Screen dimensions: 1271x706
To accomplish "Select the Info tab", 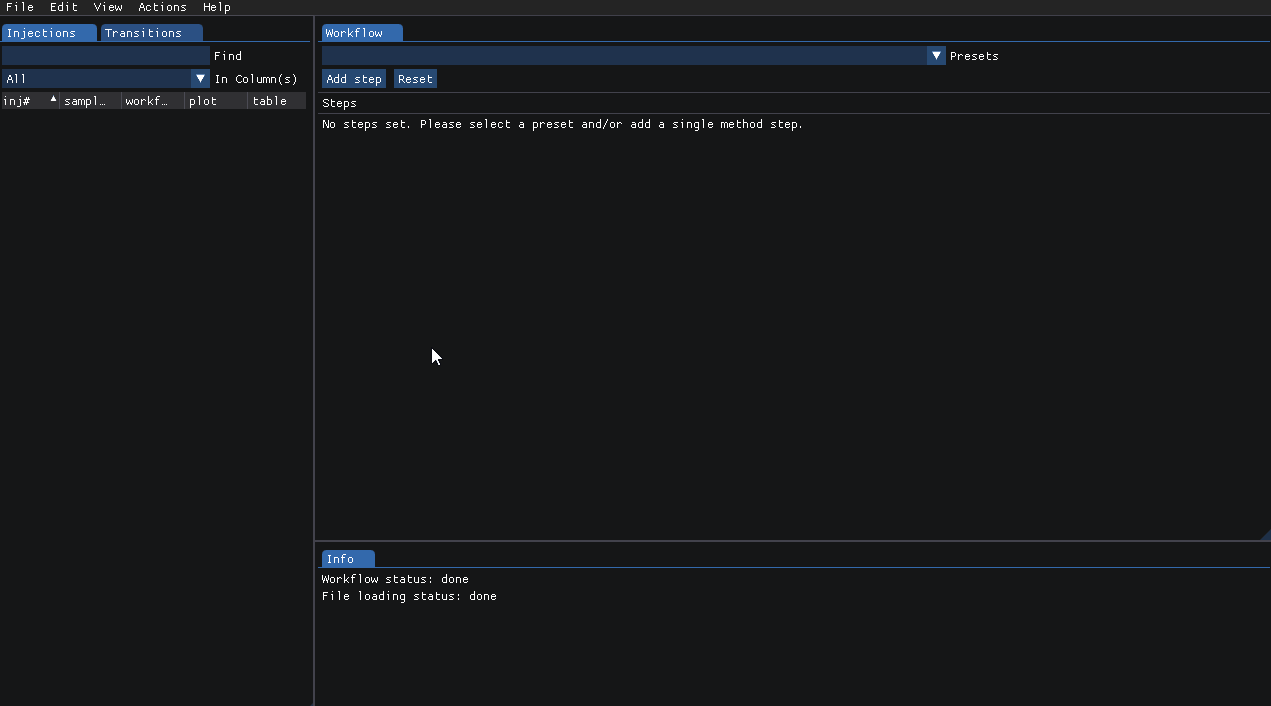I will tap(348, 559).
